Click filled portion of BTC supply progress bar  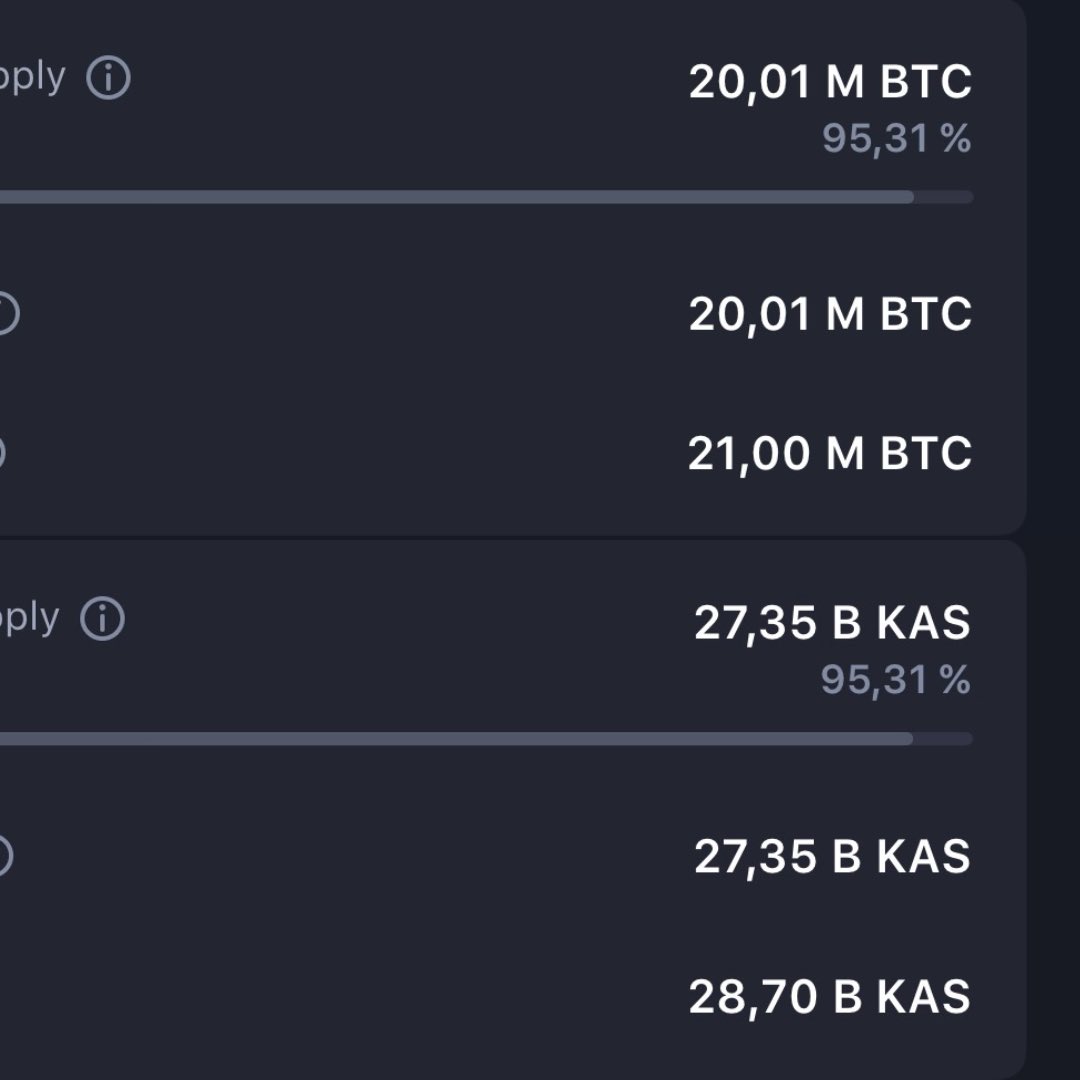(x=450, y=197)
